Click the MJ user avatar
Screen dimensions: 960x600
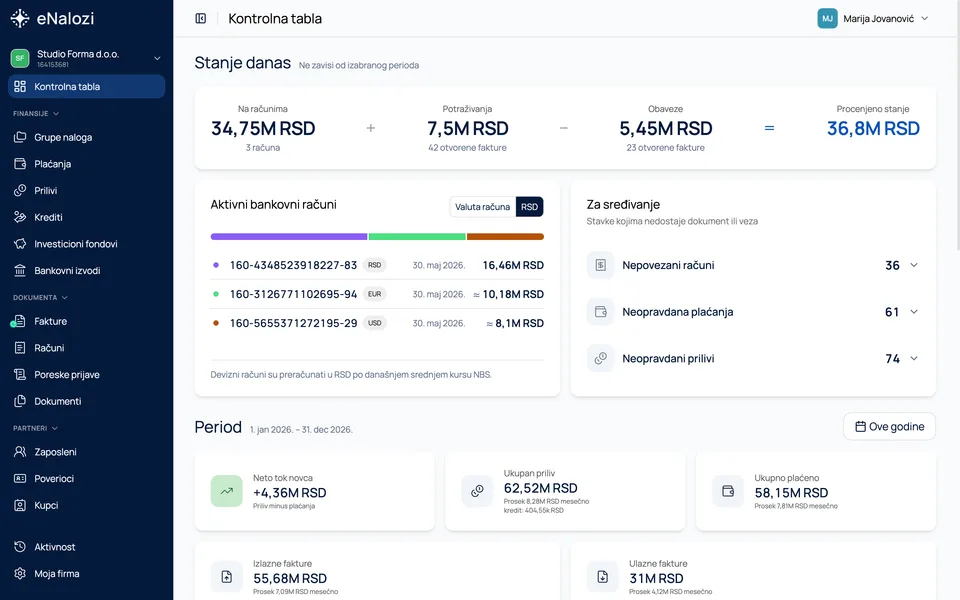[827, 18]
